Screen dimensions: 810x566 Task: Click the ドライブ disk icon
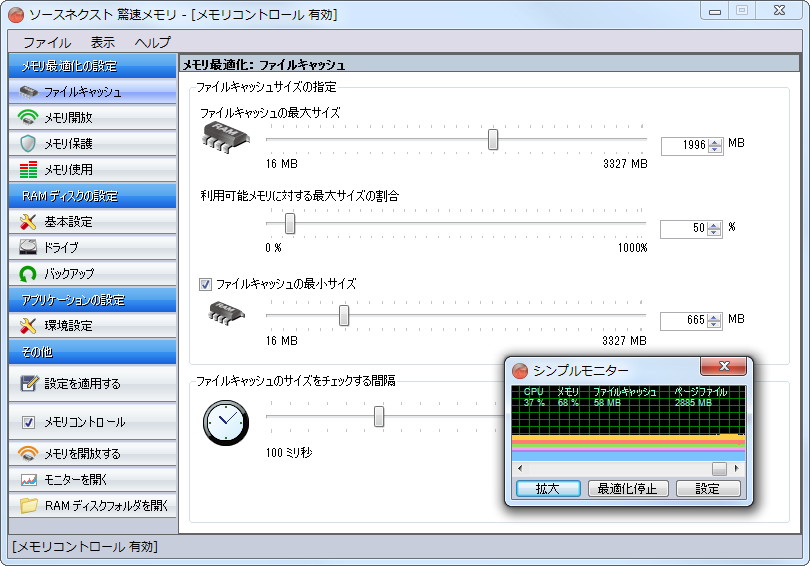tap(28, 247)
